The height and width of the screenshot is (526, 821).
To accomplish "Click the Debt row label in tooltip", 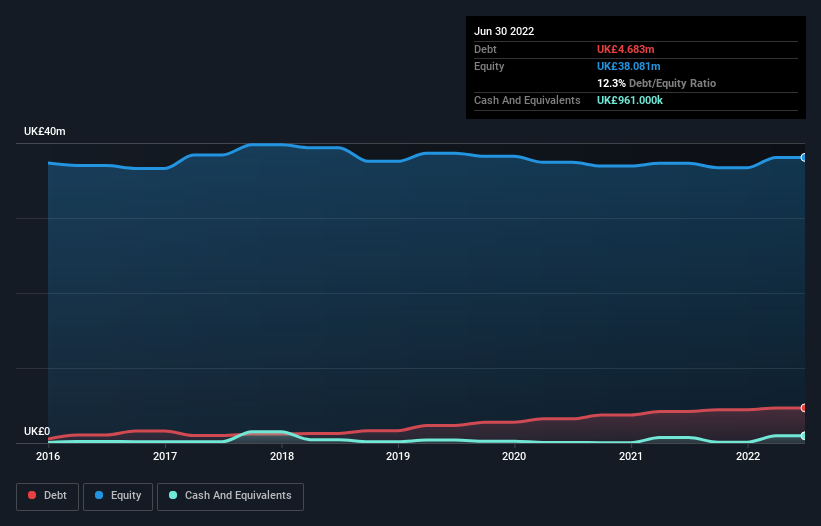I will (485, 49).
